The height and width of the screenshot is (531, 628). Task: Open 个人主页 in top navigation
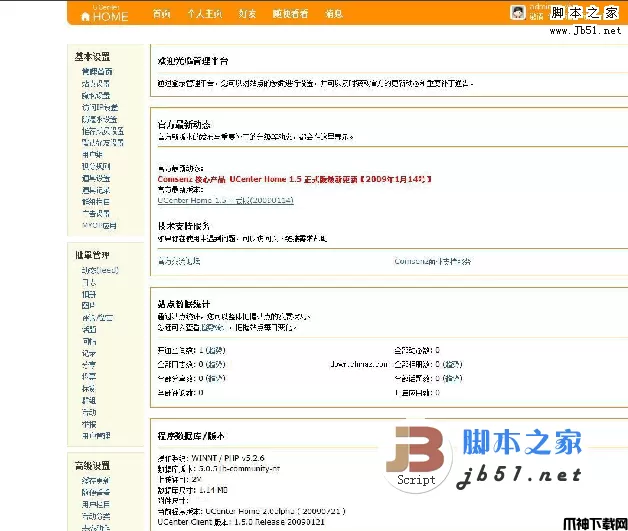205,14
